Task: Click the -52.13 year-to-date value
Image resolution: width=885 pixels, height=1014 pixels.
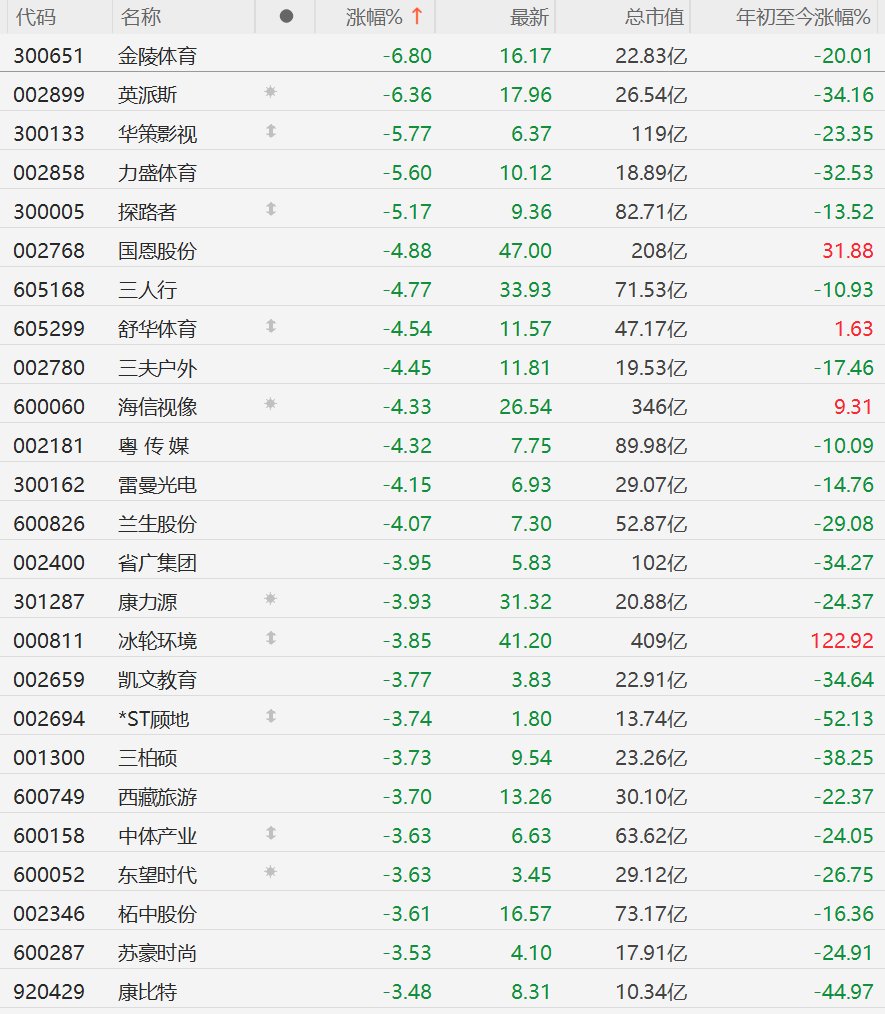Action: coord(844,719)
